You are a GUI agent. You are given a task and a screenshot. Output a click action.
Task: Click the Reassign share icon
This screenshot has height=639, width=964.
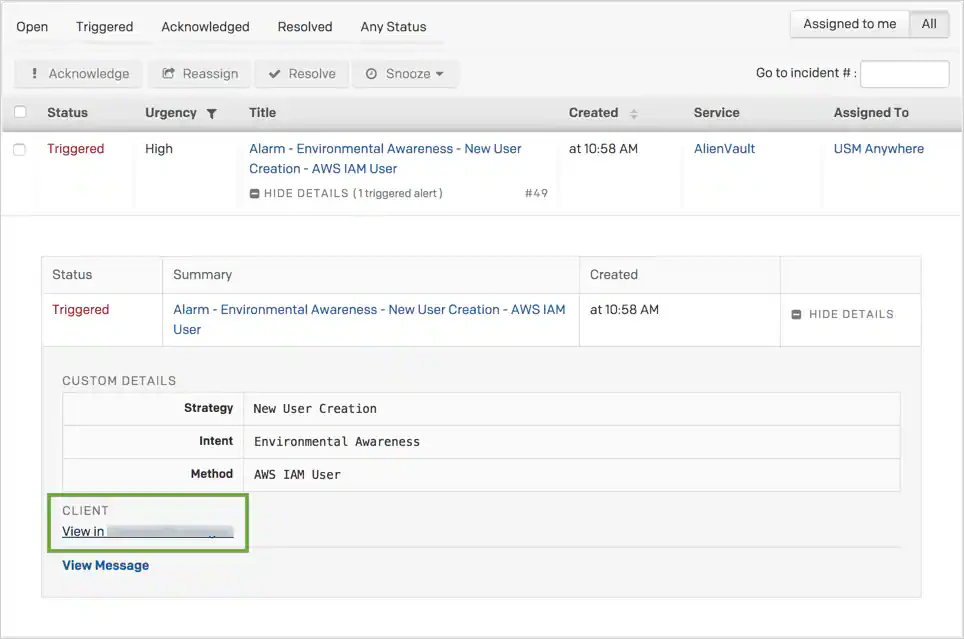(x=168, y=73)
